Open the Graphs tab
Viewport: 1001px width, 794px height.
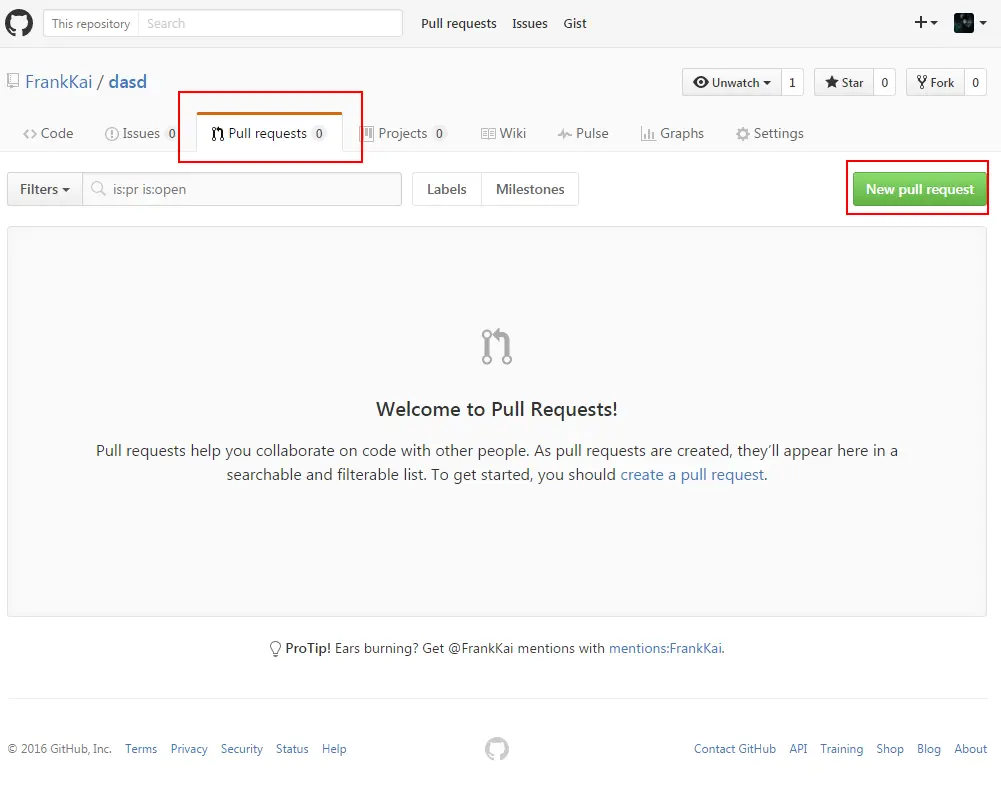[672, 133]
